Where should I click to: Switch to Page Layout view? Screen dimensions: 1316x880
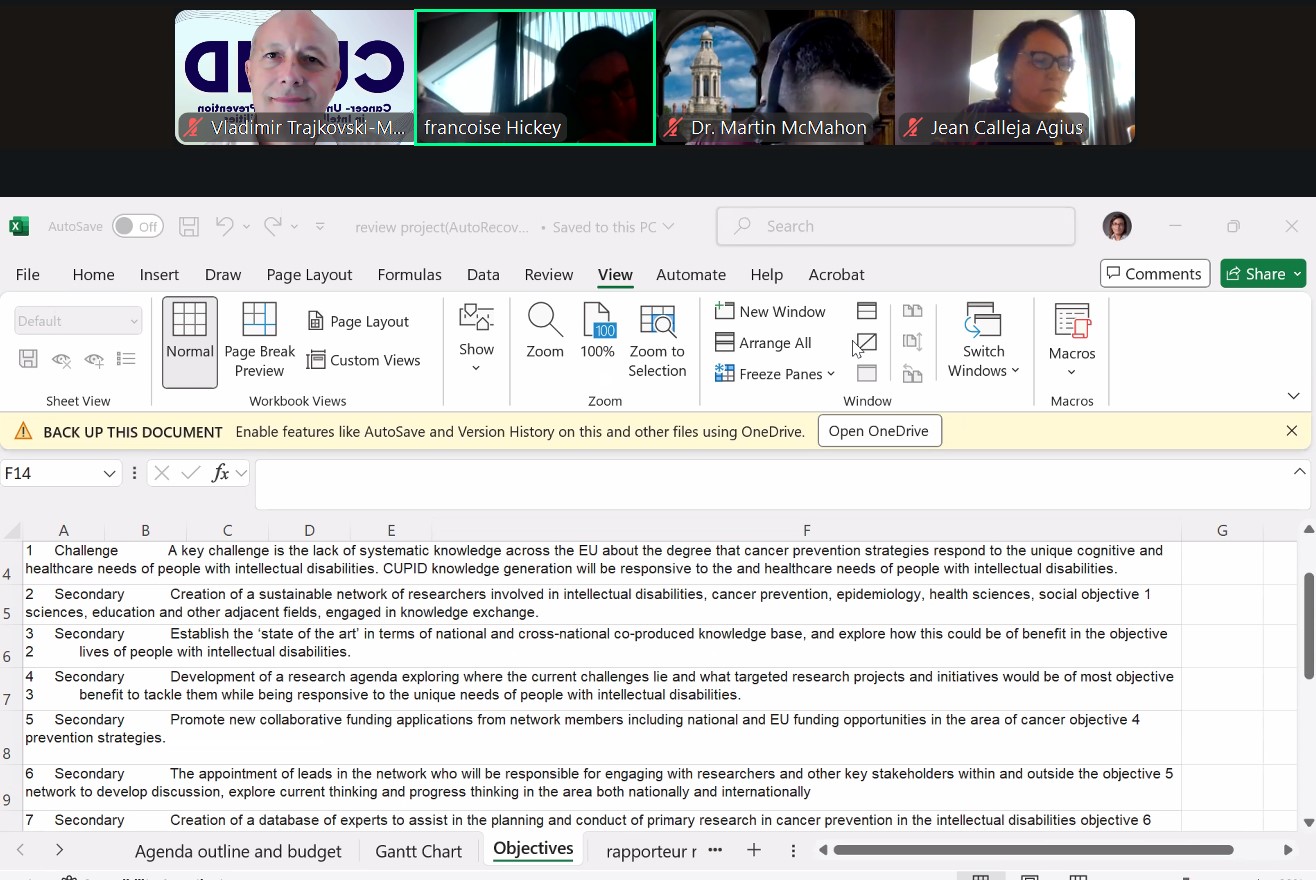[358, 321]
